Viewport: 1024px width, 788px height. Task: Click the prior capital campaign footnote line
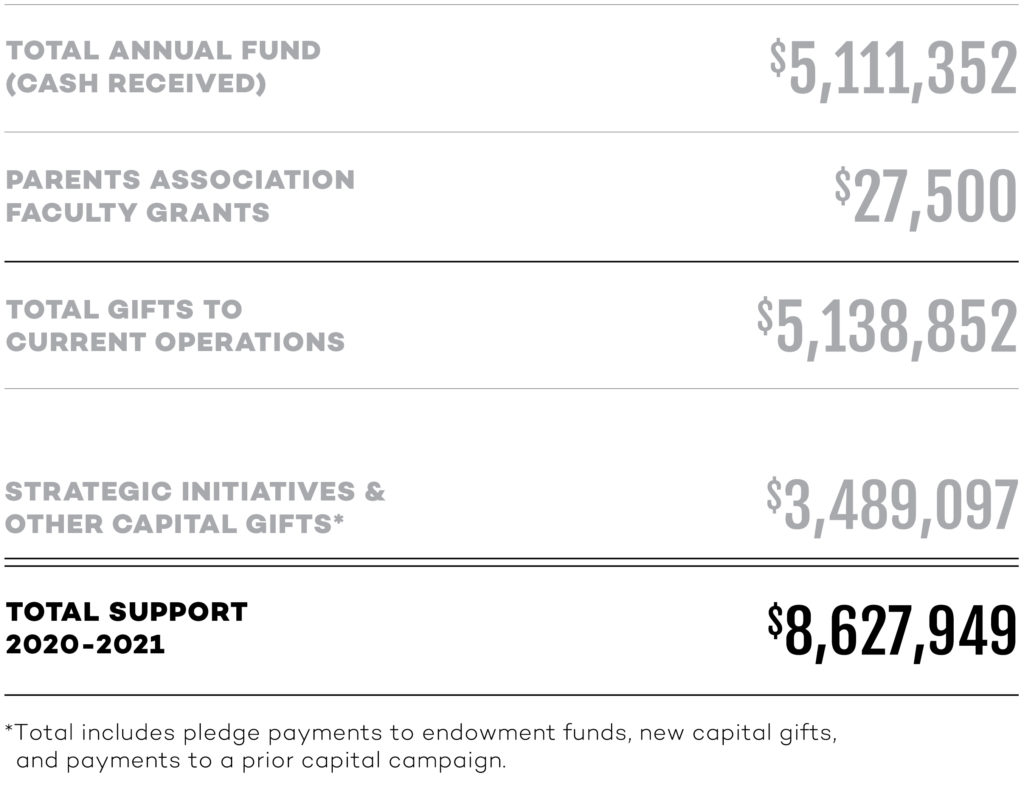[x=261, y=762]
